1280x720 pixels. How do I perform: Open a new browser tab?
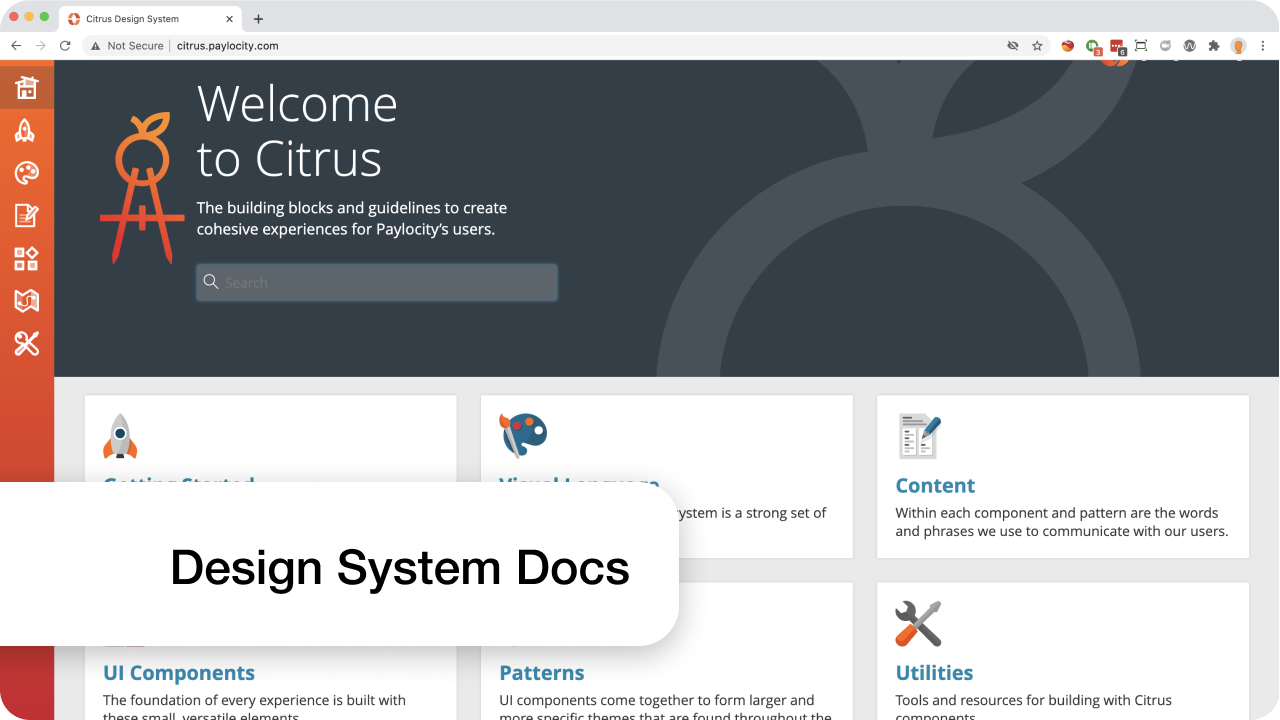click(258, 19)
